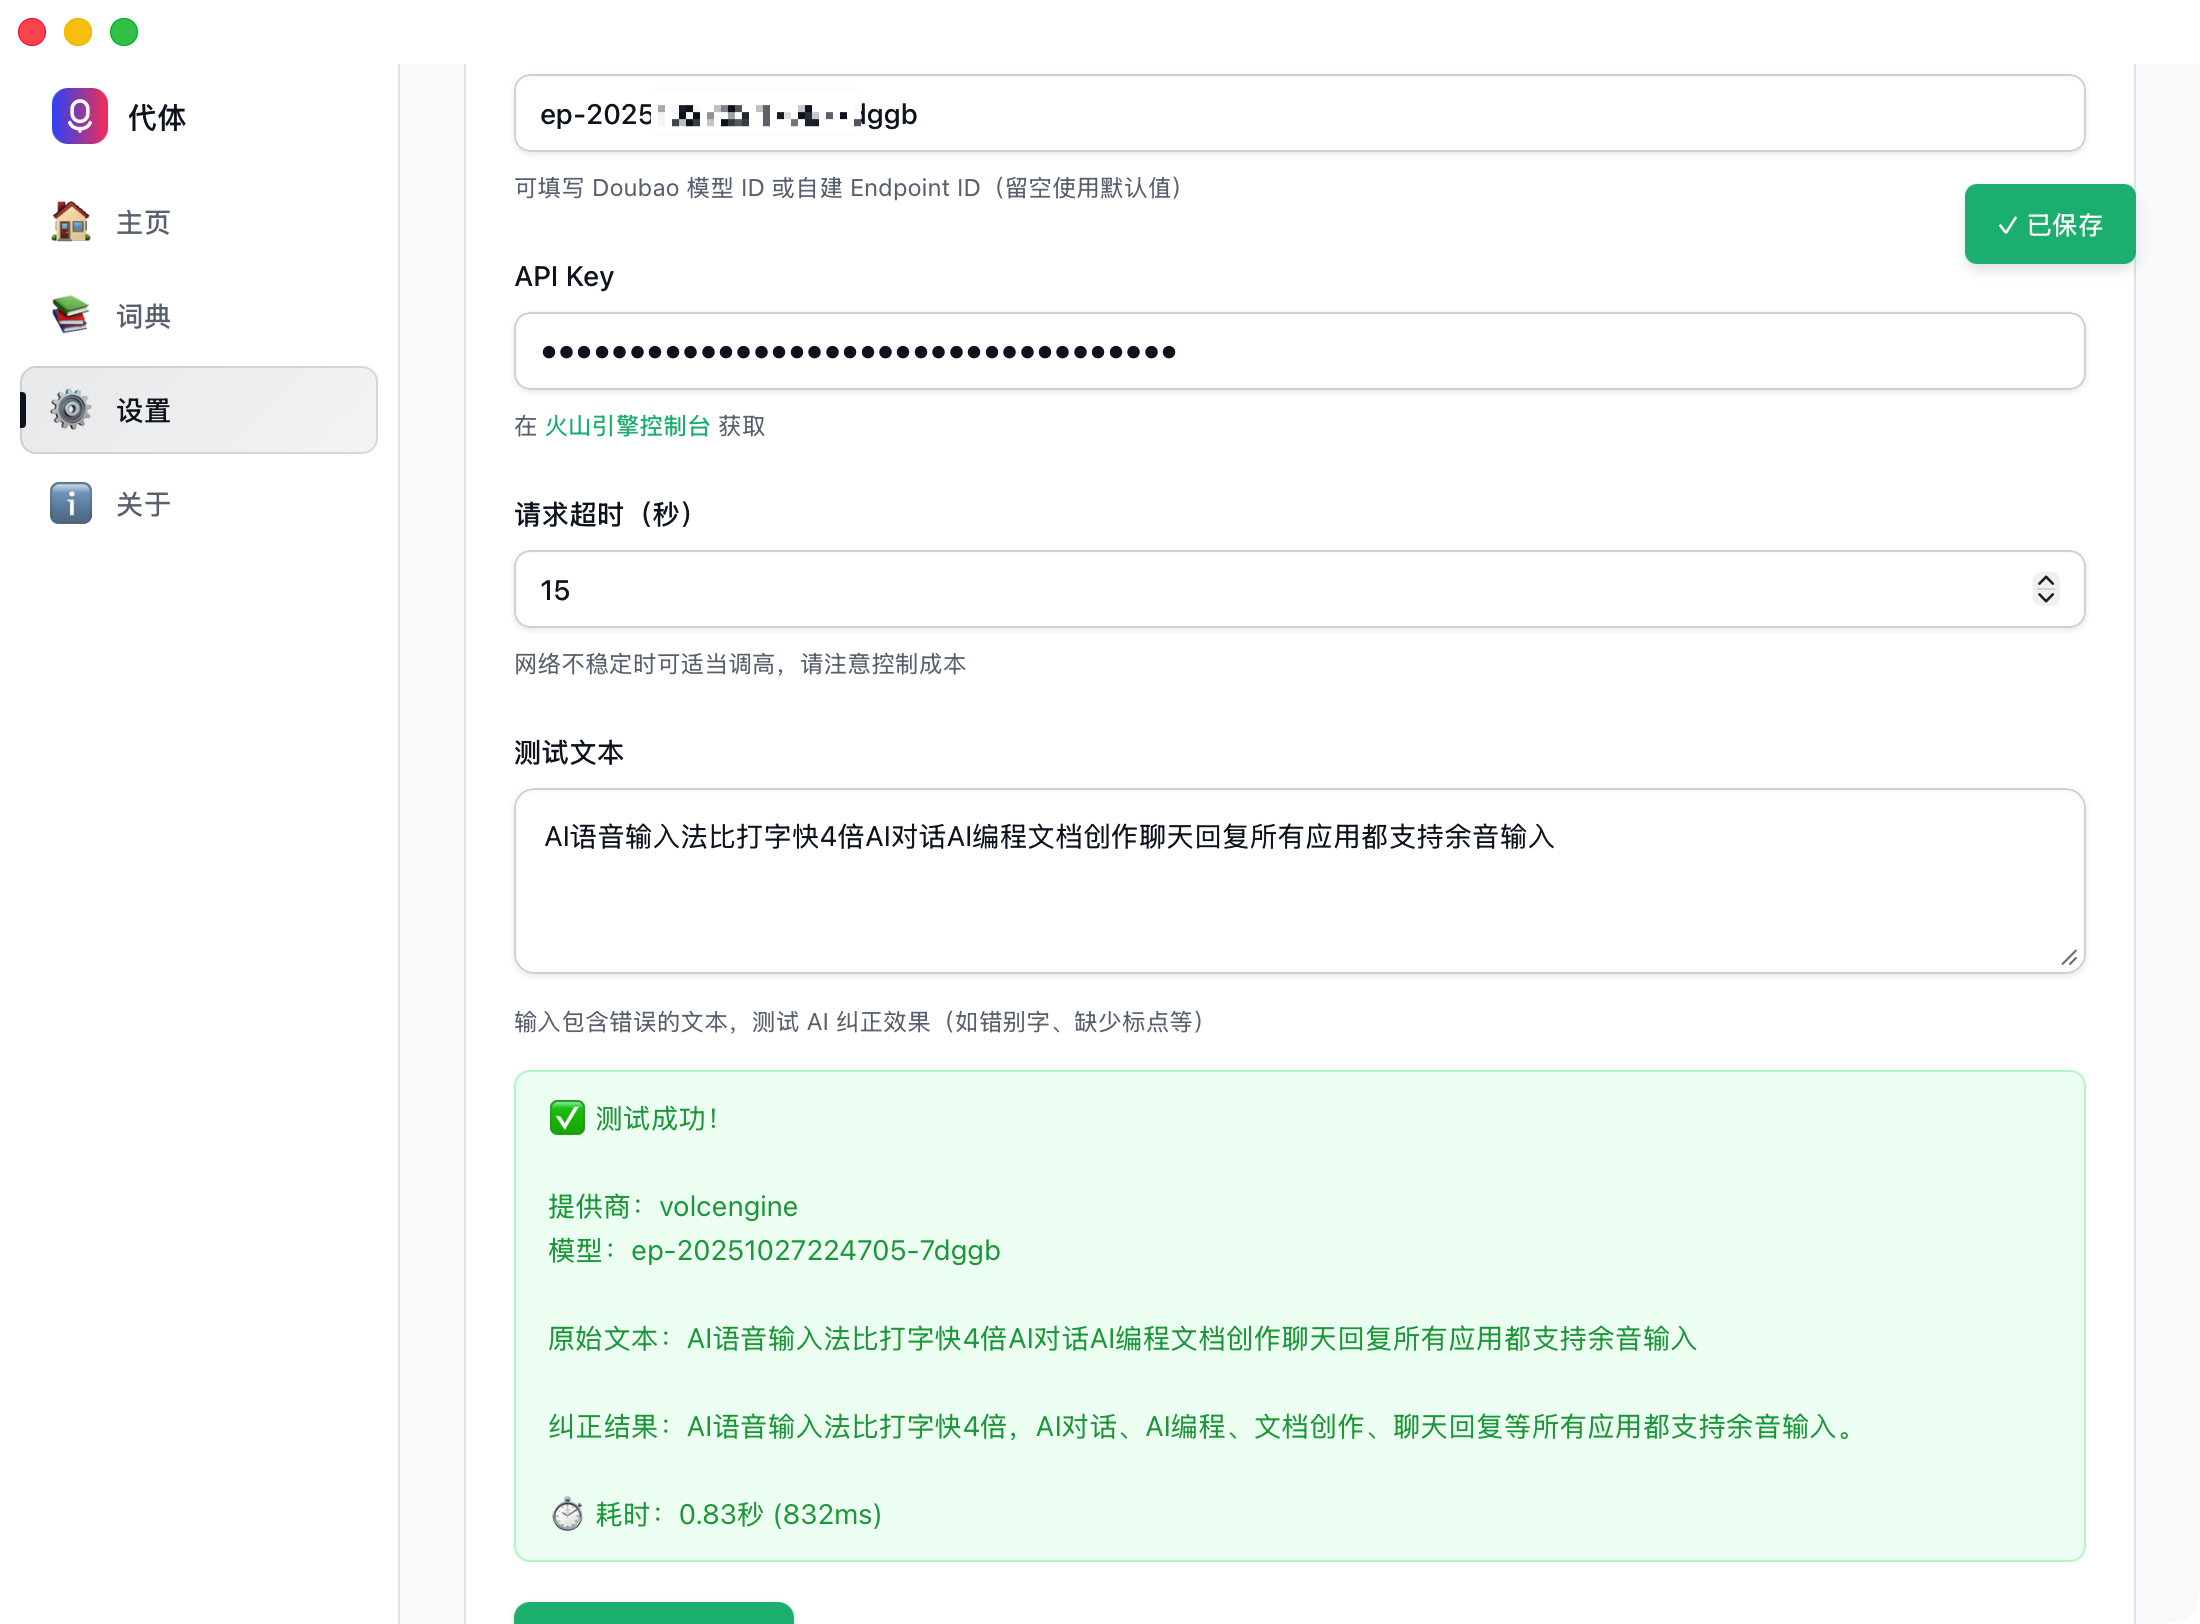The image size is (2200, 1624).
Task: Click the green checkmark icon beside 测试成功
Action: (567, 1118)
